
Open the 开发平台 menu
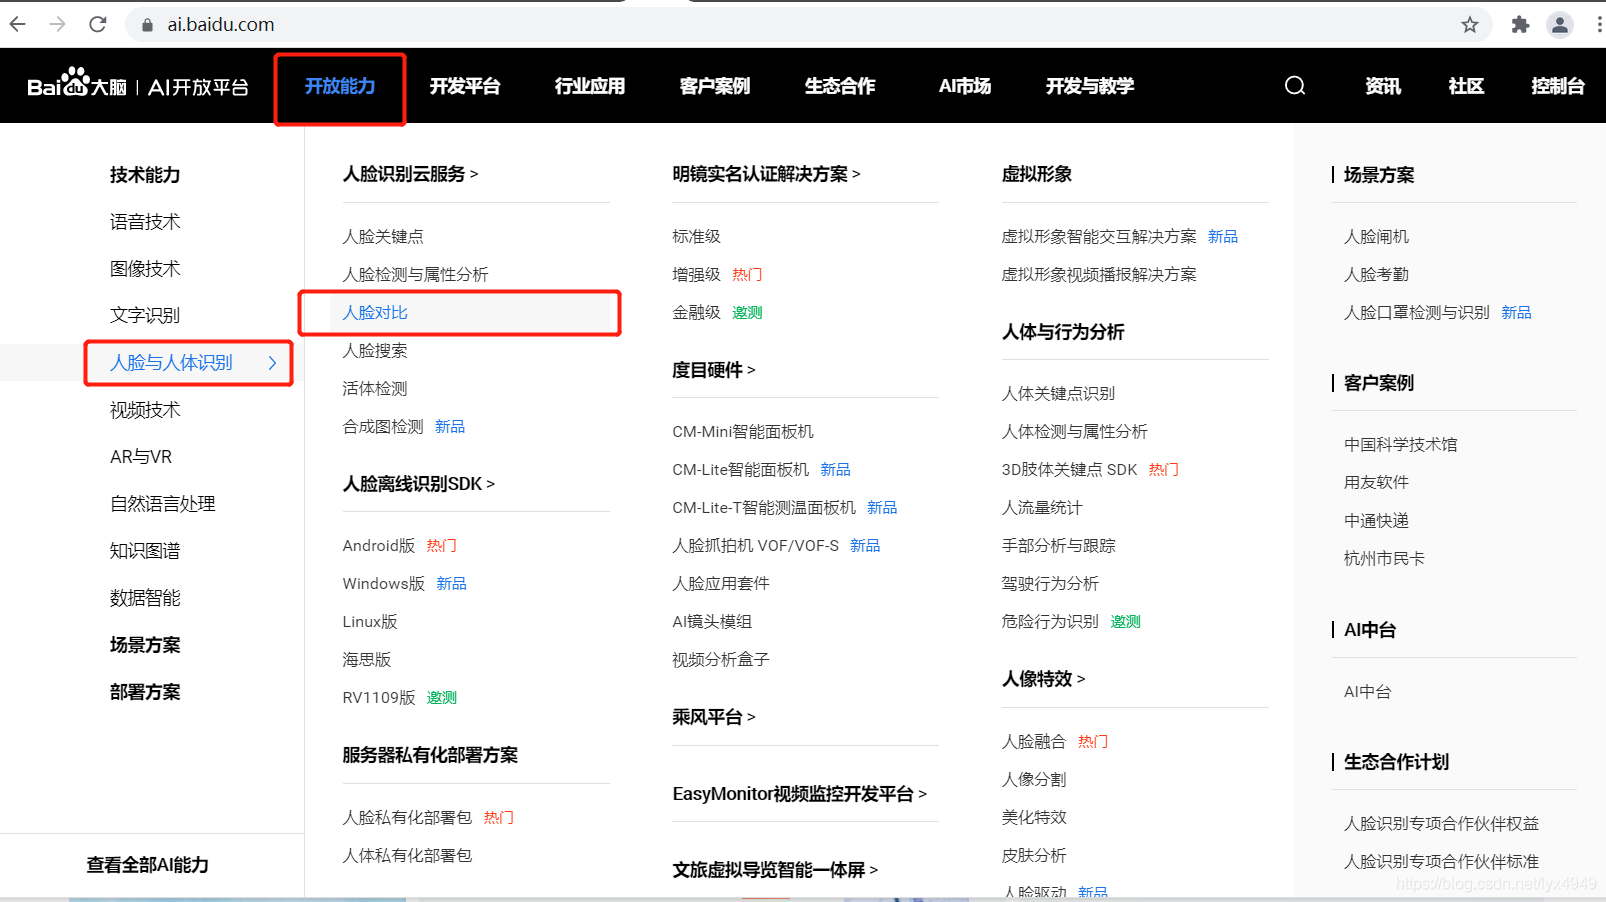click(465, 86)
